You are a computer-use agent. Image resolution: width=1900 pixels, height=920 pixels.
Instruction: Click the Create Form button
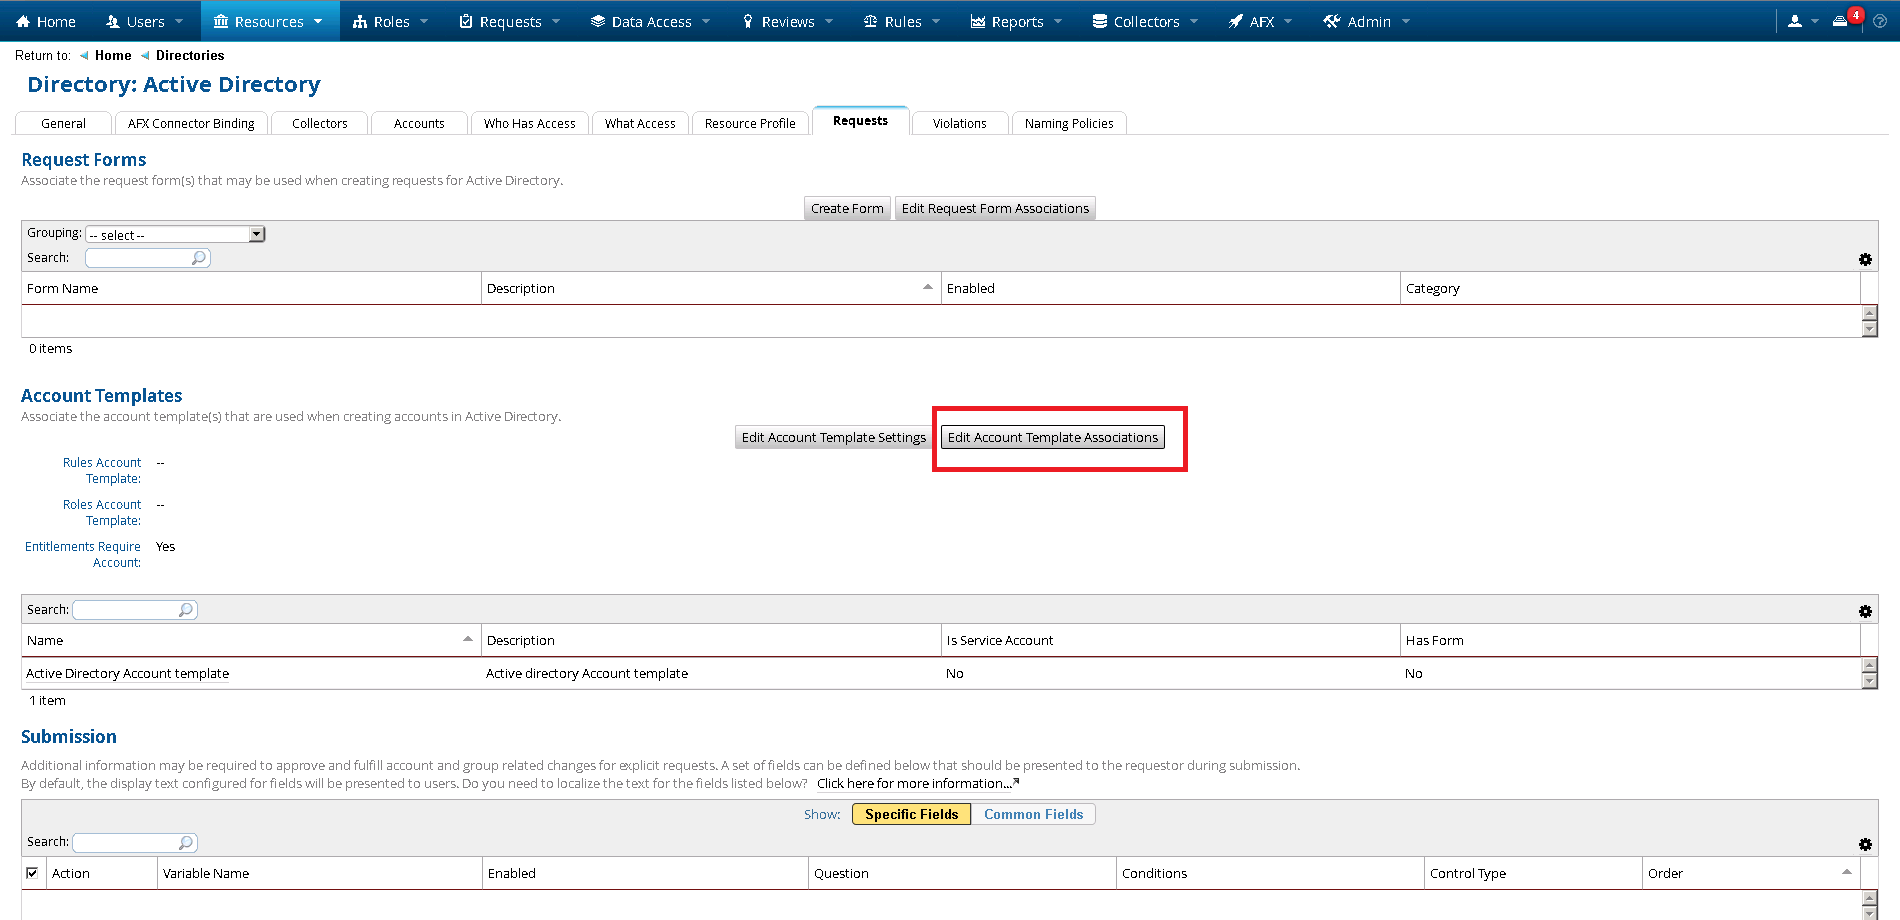(847, 208)
